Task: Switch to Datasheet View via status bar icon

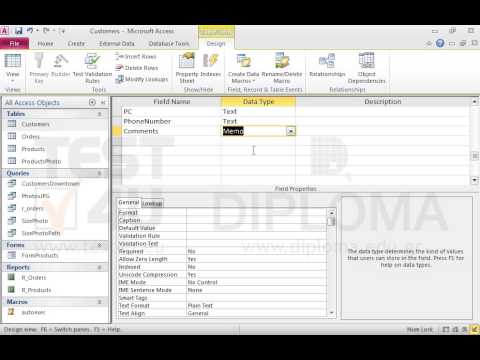Action: click(x=446, y=329)
